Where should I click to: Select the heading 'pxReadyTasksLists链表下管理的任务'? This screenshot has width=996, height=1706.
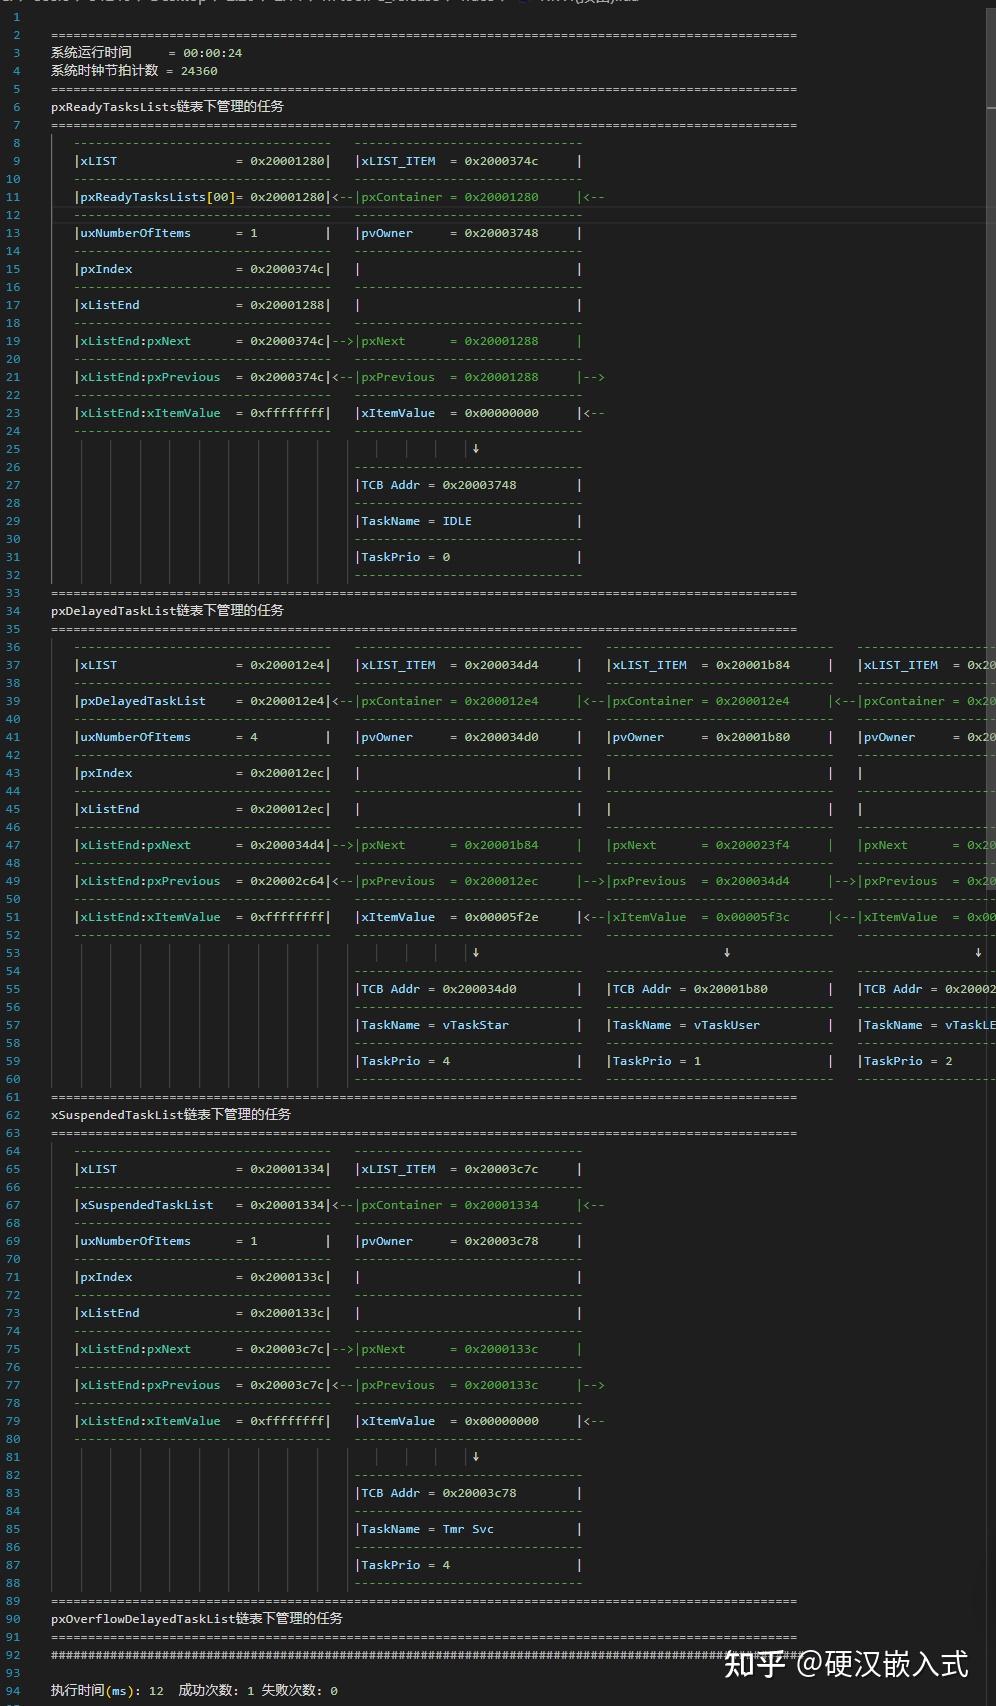tap(168, 106)
